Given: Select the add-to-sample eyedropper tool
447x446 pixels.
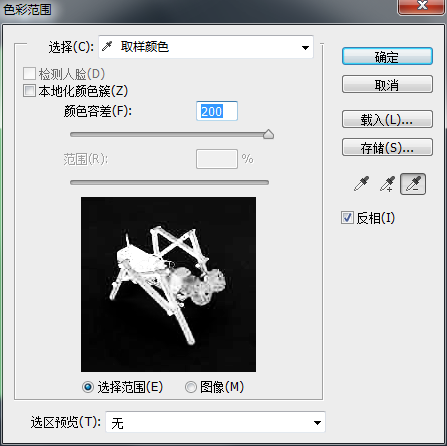Looking at the screenshot, I should click(x=387, y=184).
